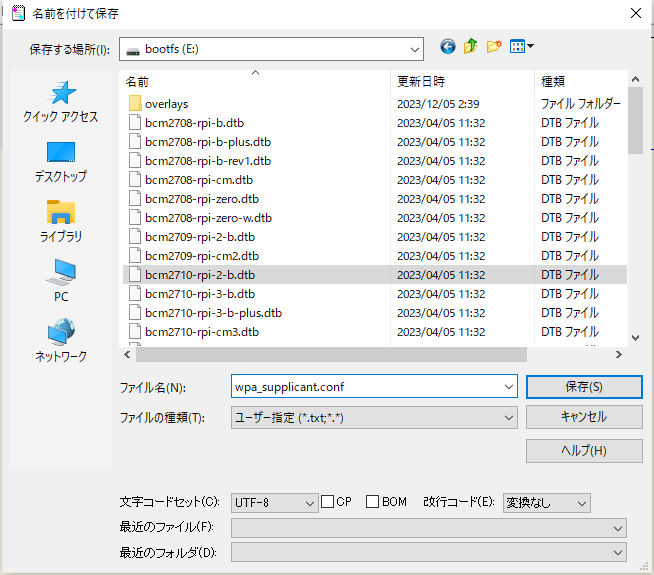This screenshot has height=575, width=654.
Task: Open PC in sidebar
Action: 61,281
